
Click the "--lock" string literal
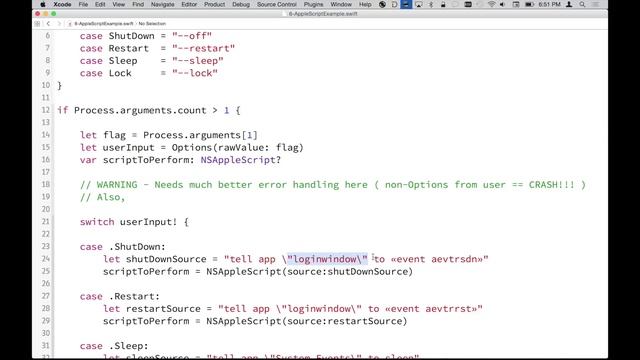click(x=195, y=73)
